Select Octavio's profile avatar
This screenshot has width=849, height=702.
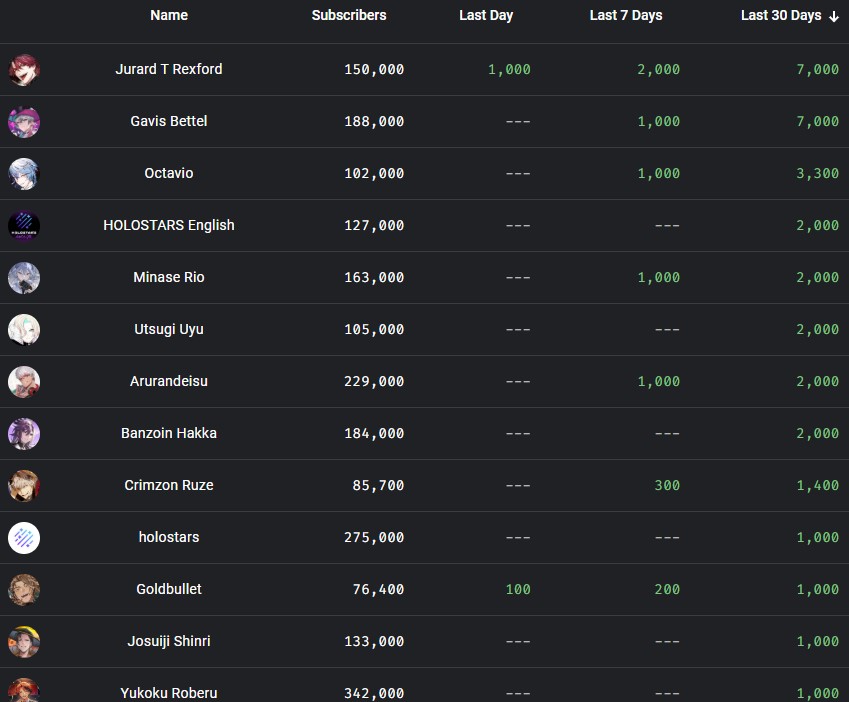coord(24,174)
